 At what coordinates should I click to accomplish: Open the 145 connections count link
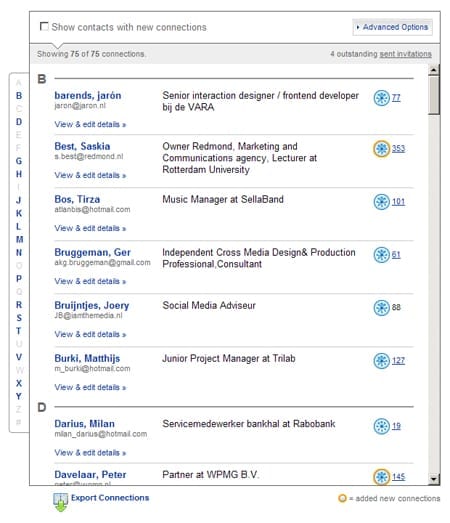click(398, 477)
